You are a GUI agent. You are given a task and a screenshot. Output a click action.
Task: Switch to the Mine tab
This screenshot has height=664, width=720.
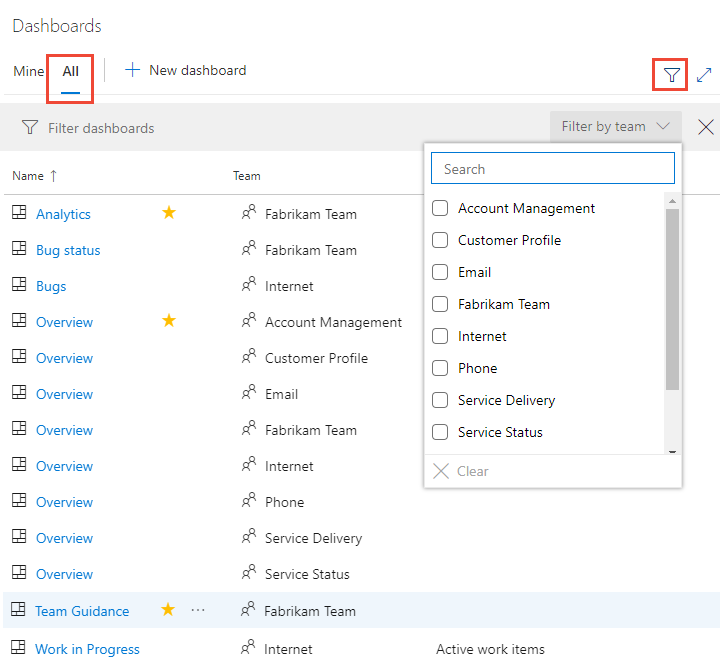(28, 71)
